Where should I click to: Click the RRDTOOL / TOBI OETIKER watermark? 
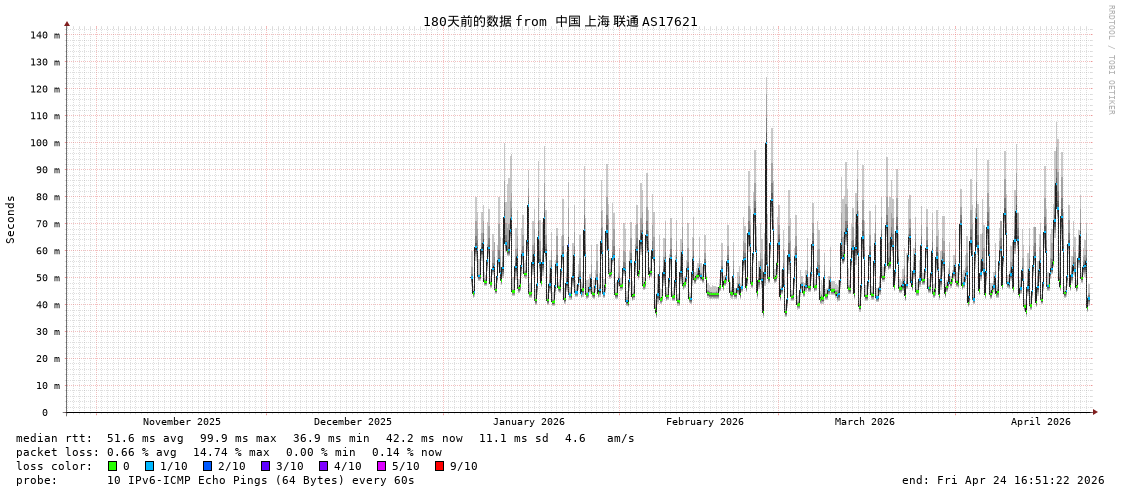coord(1110,60)
